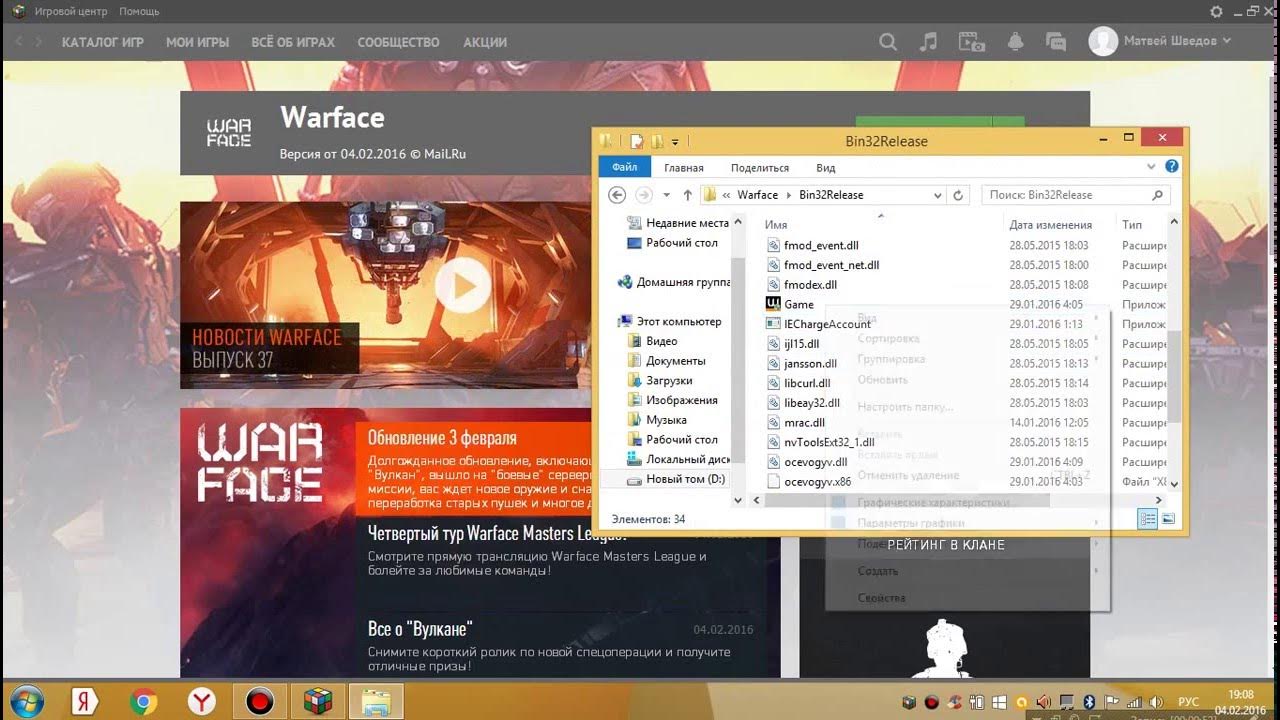Open Explorer recent locations dropdown
Screen dimensions: 1280x720
667,195
